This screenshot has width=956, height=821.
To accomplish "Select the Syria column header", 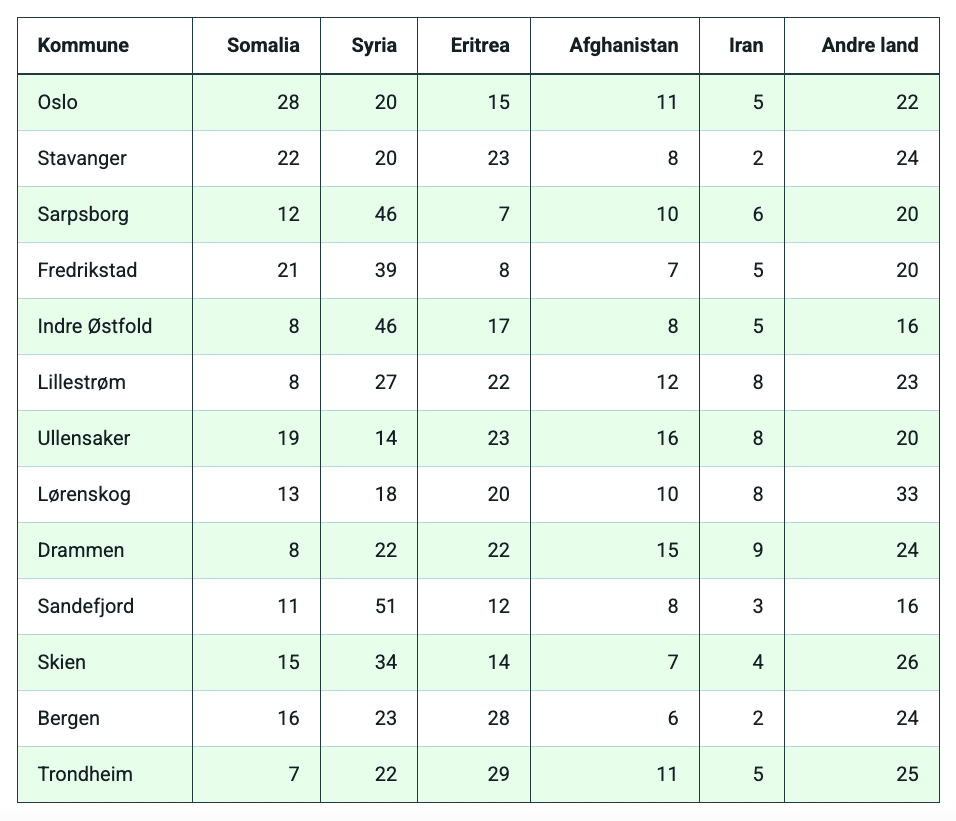I will 374,45.
